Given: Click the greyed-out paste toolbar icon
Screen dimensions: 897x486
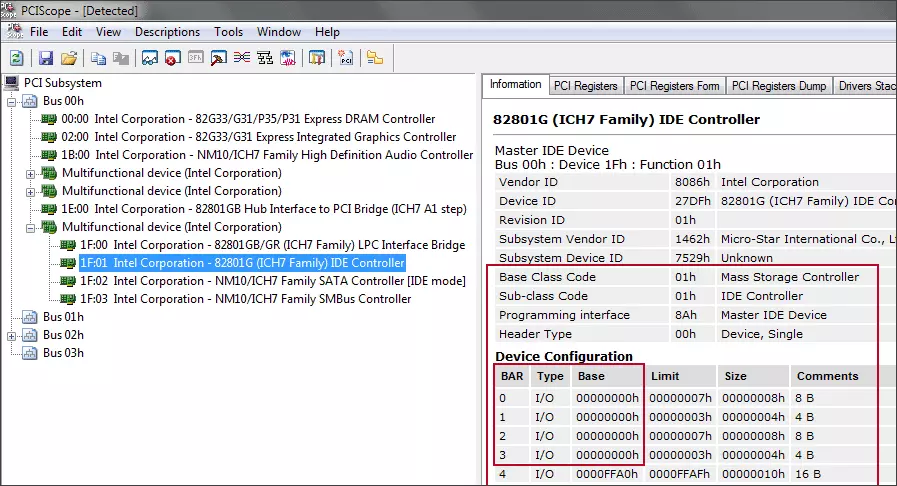Looking at the screenshot, I should [121, 58].
